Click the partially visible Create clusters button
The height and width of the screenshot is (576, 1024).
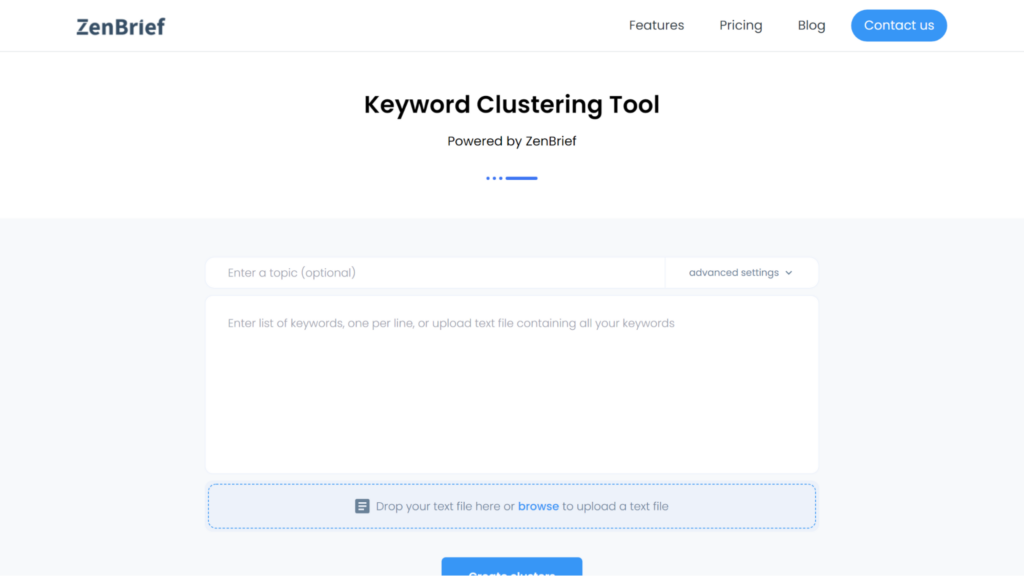pyautogui.click(x=512, y=567)
